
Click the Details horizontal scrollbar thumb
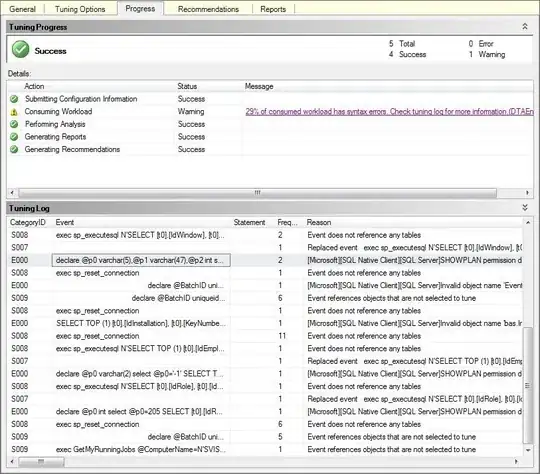click(x=257, y=193)
